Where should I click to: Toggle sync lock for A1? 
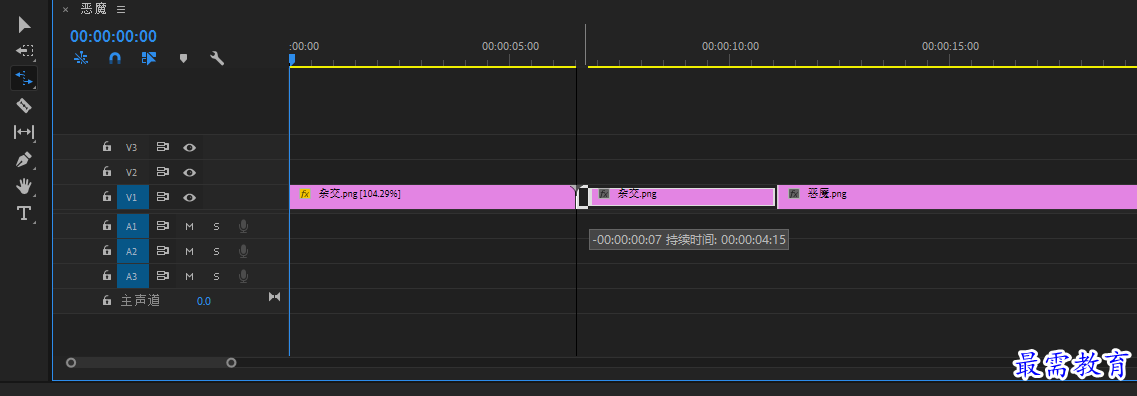(x=162, y=226)
